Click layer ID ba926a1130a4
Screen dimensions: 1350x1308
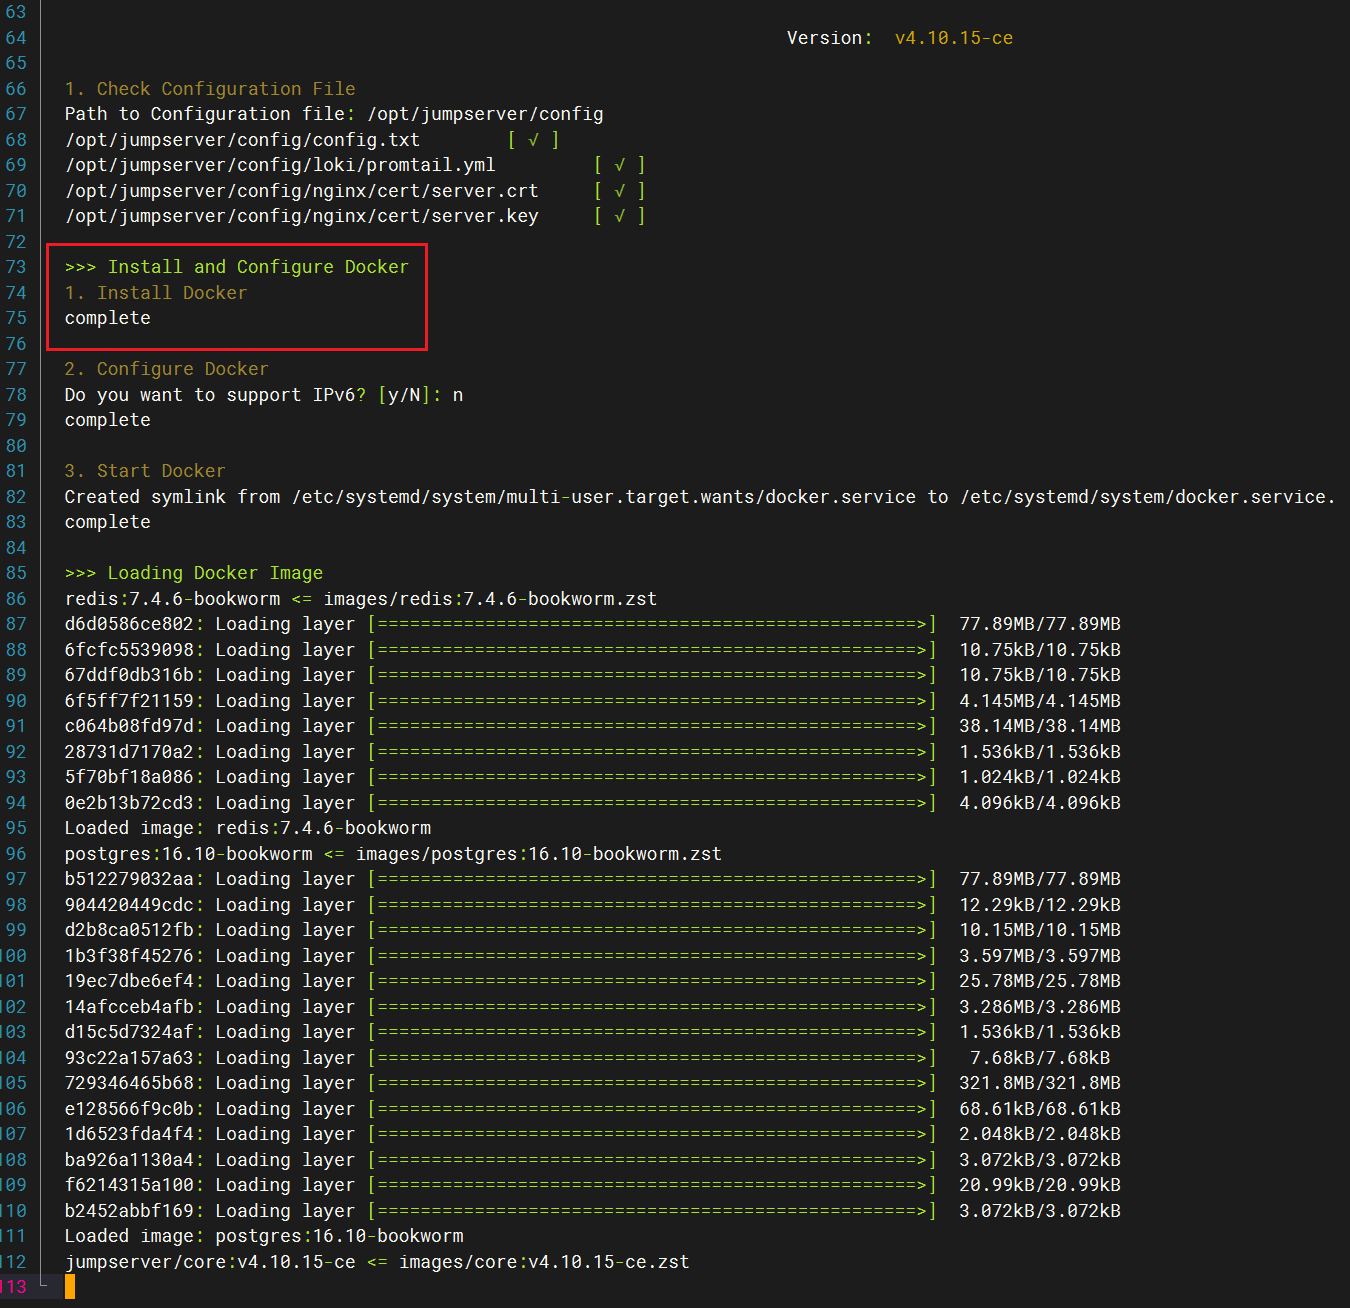[129, 1160]
